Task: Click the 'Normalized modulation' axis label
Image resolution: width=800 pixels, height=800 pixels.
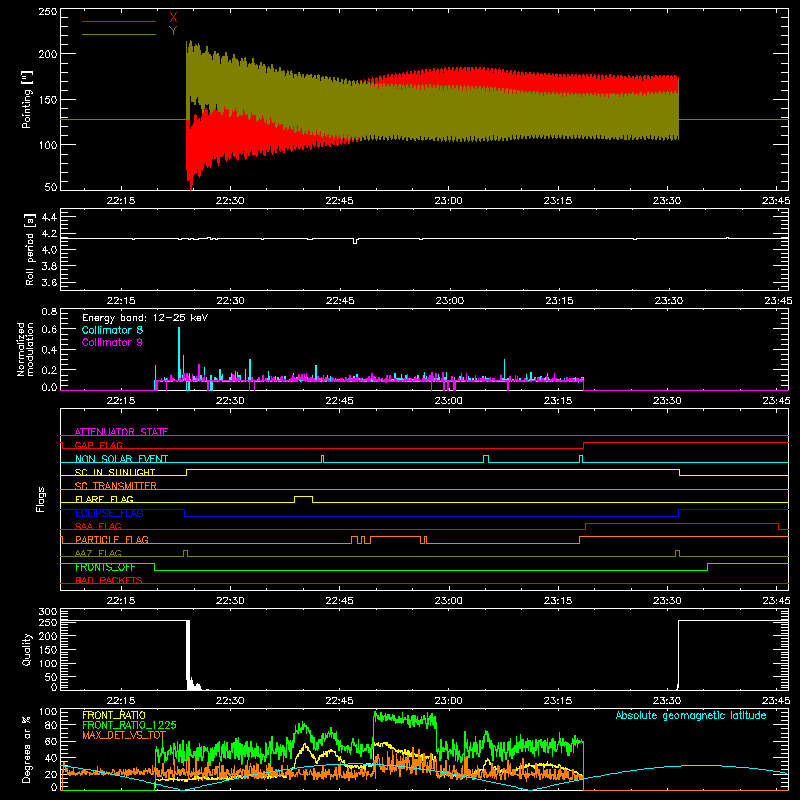Action: [24, 349]
